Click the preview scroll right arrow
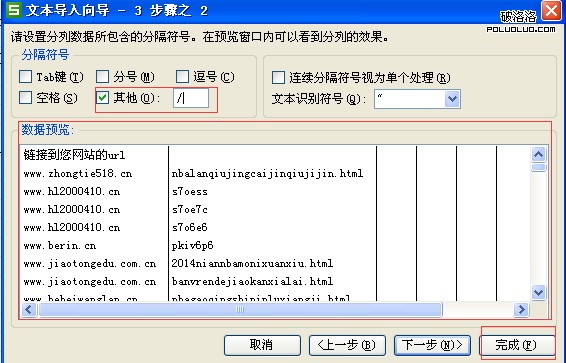Image resolution: width=566 pixels, height=363 pixels. point(521,310)
